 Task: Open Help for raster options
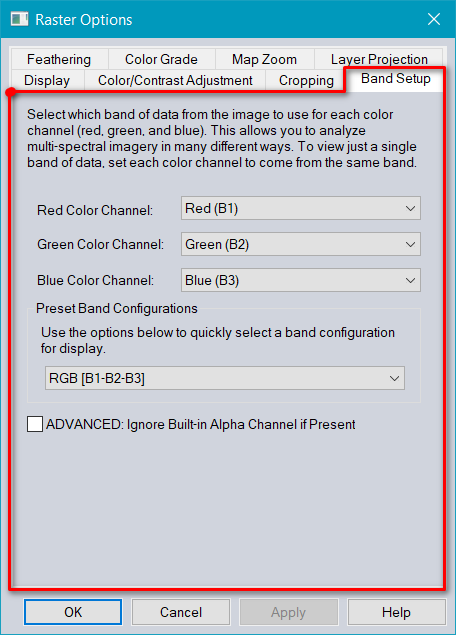click(396, 612)
